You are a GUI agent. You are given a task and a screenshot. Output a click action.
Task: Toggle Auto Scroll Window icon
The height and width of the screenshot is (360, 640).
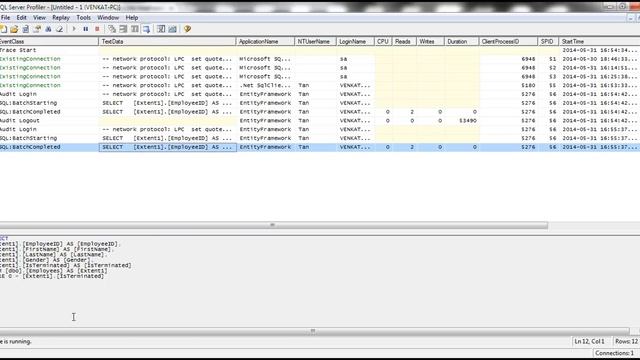point(146,29)
